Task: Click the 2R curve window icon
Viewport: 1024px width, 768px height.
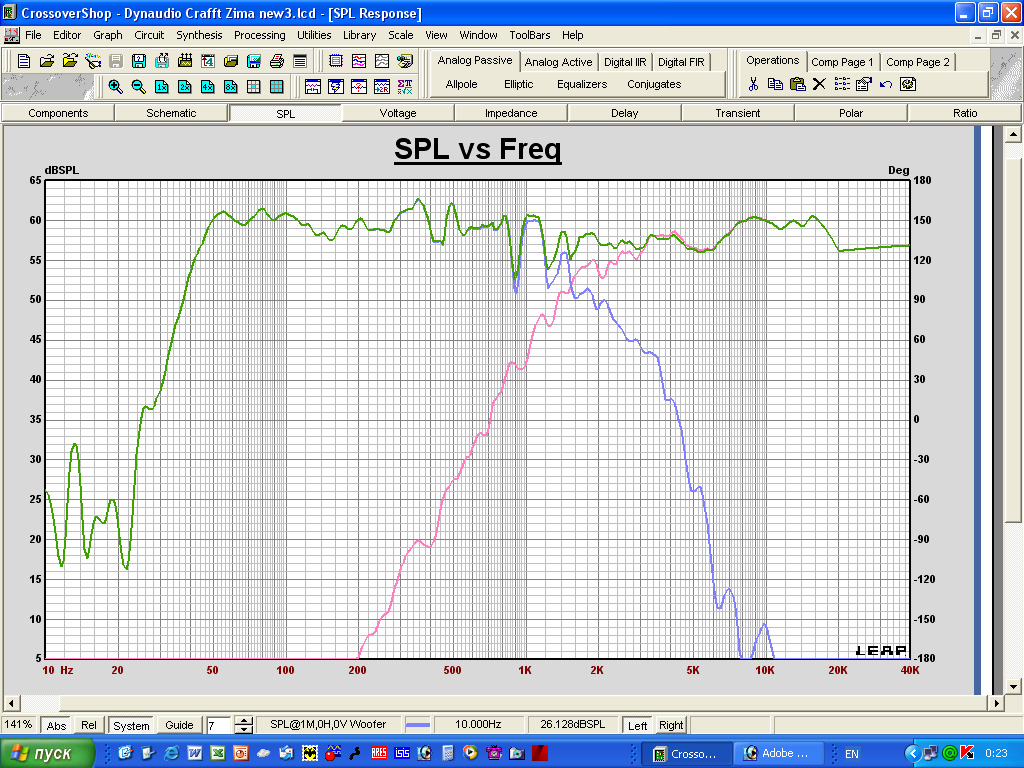Action: (382, 86)
